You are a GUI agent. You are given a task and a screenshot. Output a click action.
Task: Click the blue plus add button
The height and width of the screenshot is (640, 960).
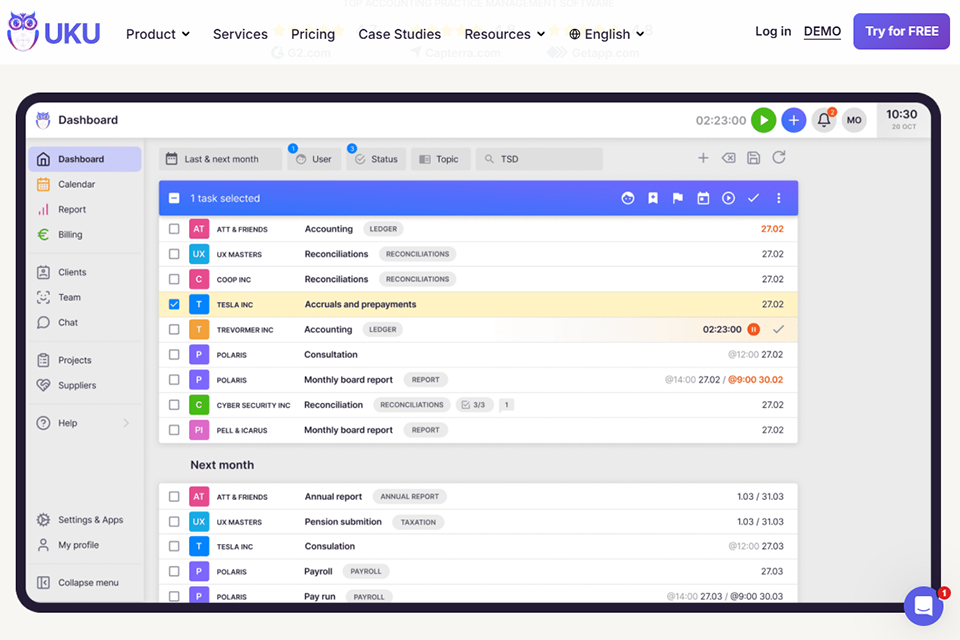[793, 120]
